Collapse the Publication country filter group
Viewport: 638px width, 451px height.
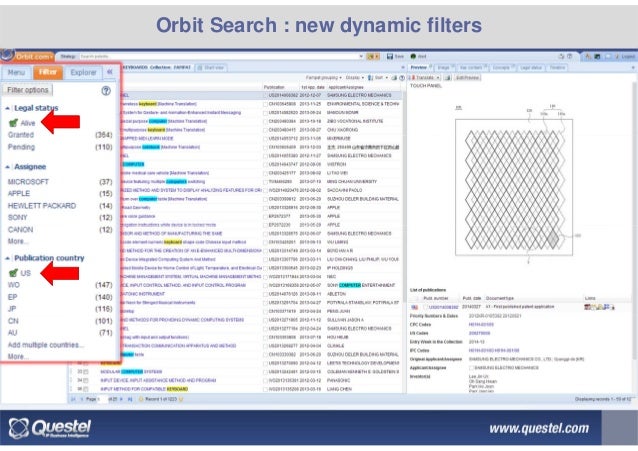click(7, 258)
